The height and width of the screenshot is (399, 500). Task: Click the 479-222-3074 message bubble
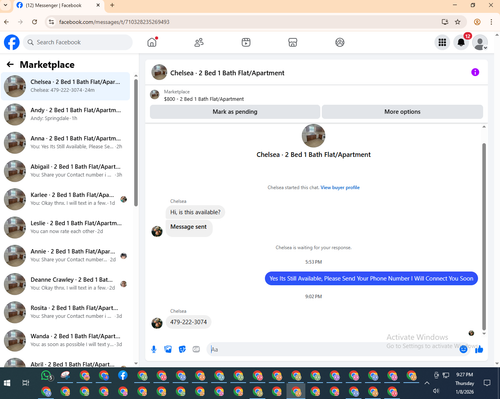pyautogui.click(x=188, y=322)
